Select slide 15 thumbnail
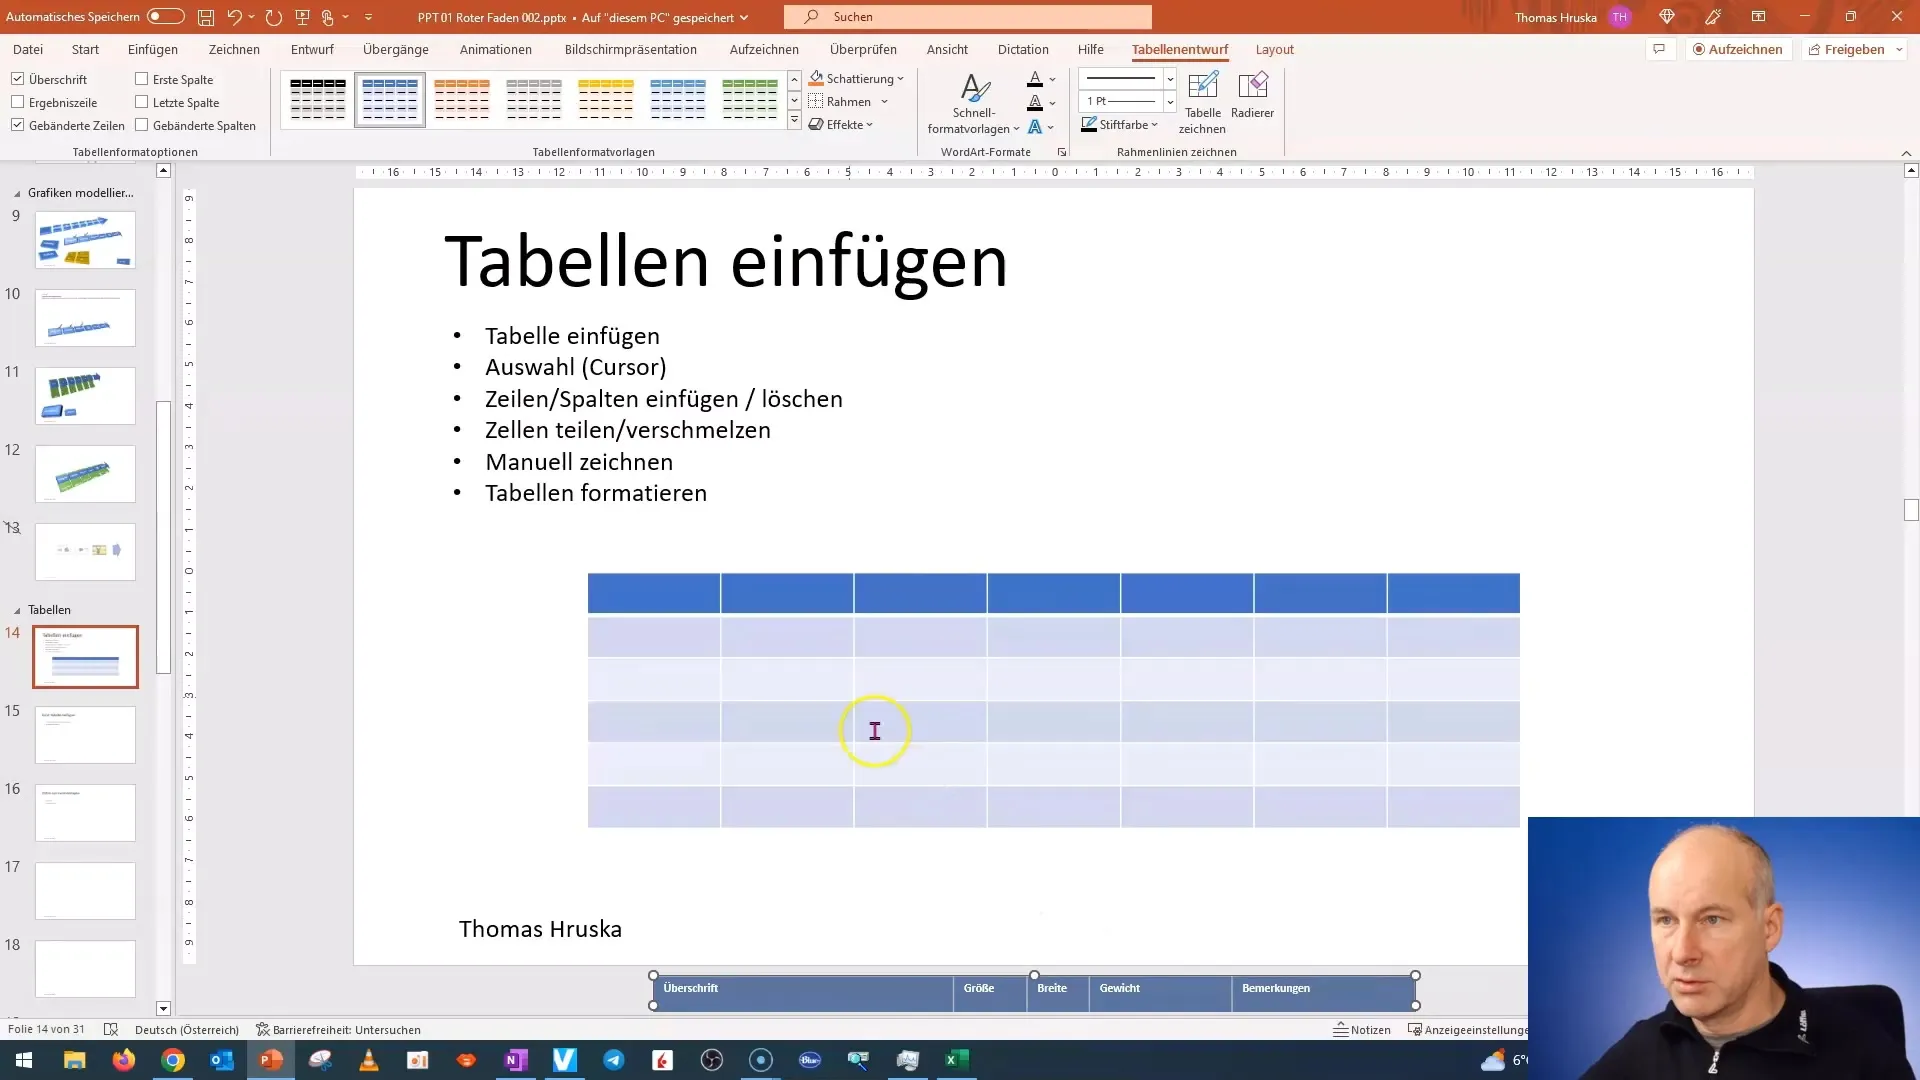Screen dimensions: 1920x1080 tap(85, 735)
